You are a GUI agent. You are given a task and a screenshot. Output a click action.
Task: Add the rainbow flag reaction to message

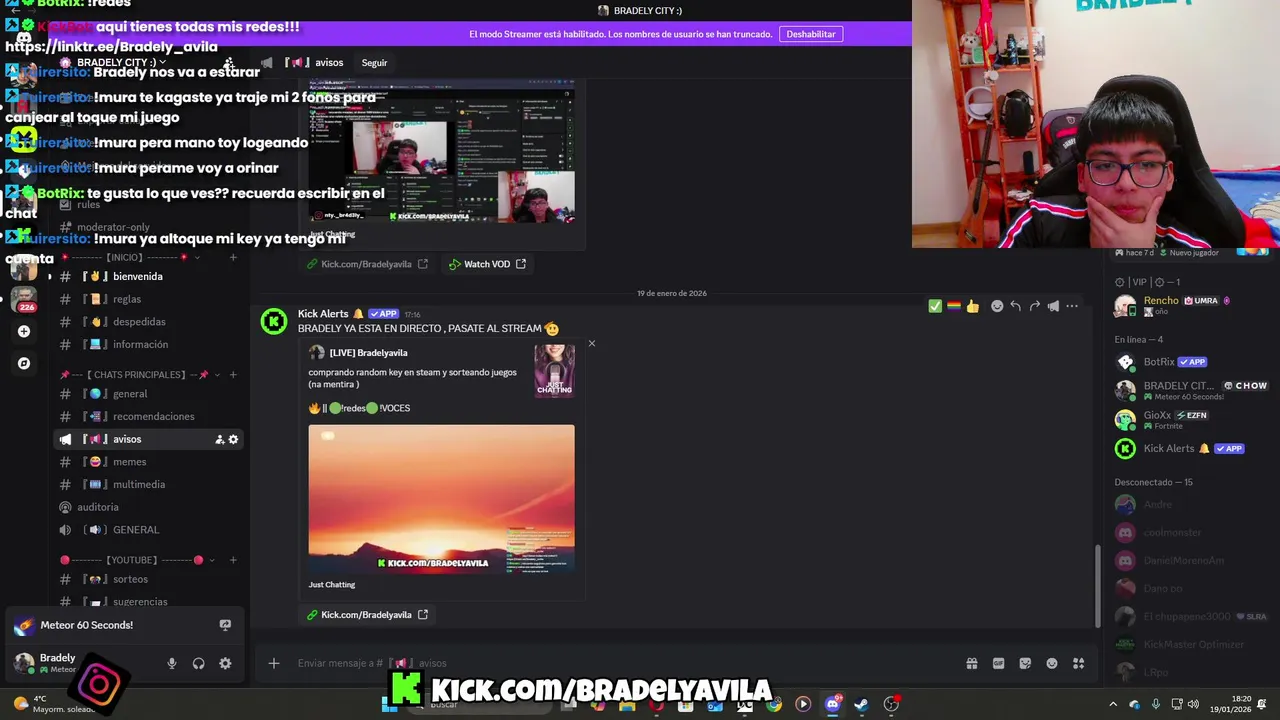(x=953, y=306)
